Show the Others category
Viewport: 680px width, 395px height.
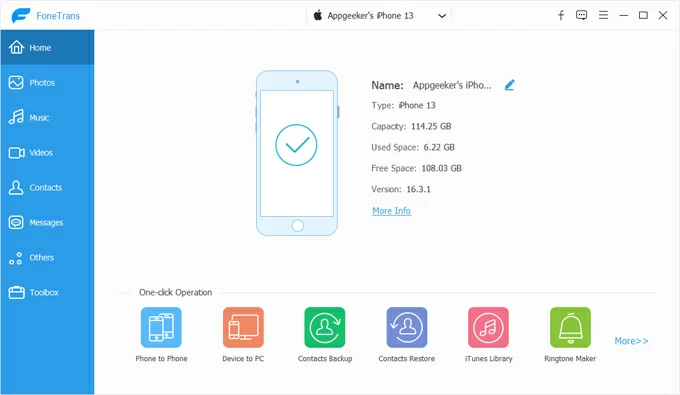(x=47, y=258)
